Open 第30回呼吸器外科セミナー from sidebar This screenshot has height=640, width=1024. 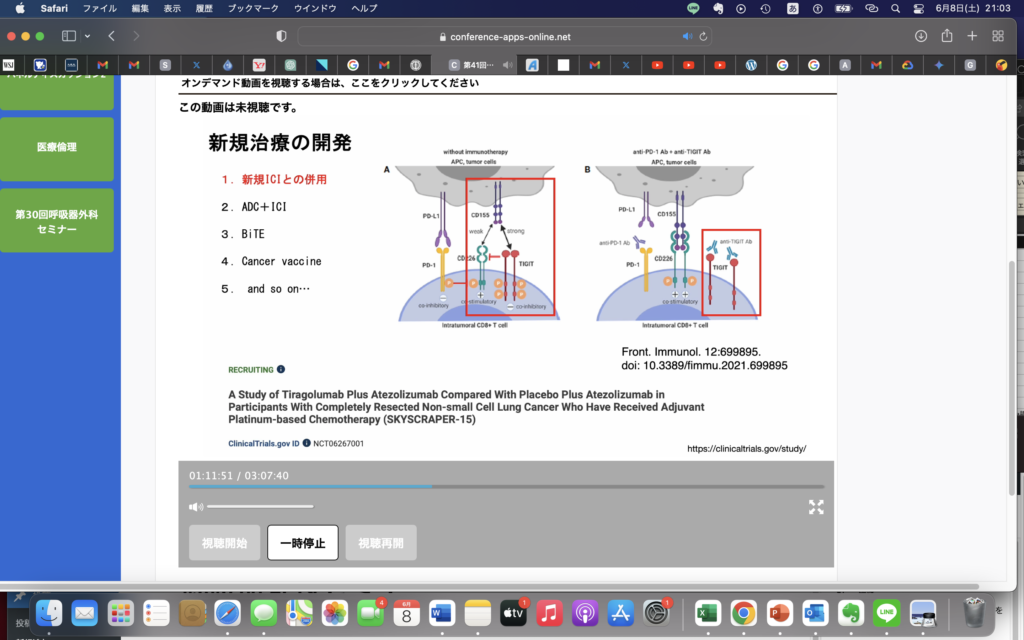[57, 221]
